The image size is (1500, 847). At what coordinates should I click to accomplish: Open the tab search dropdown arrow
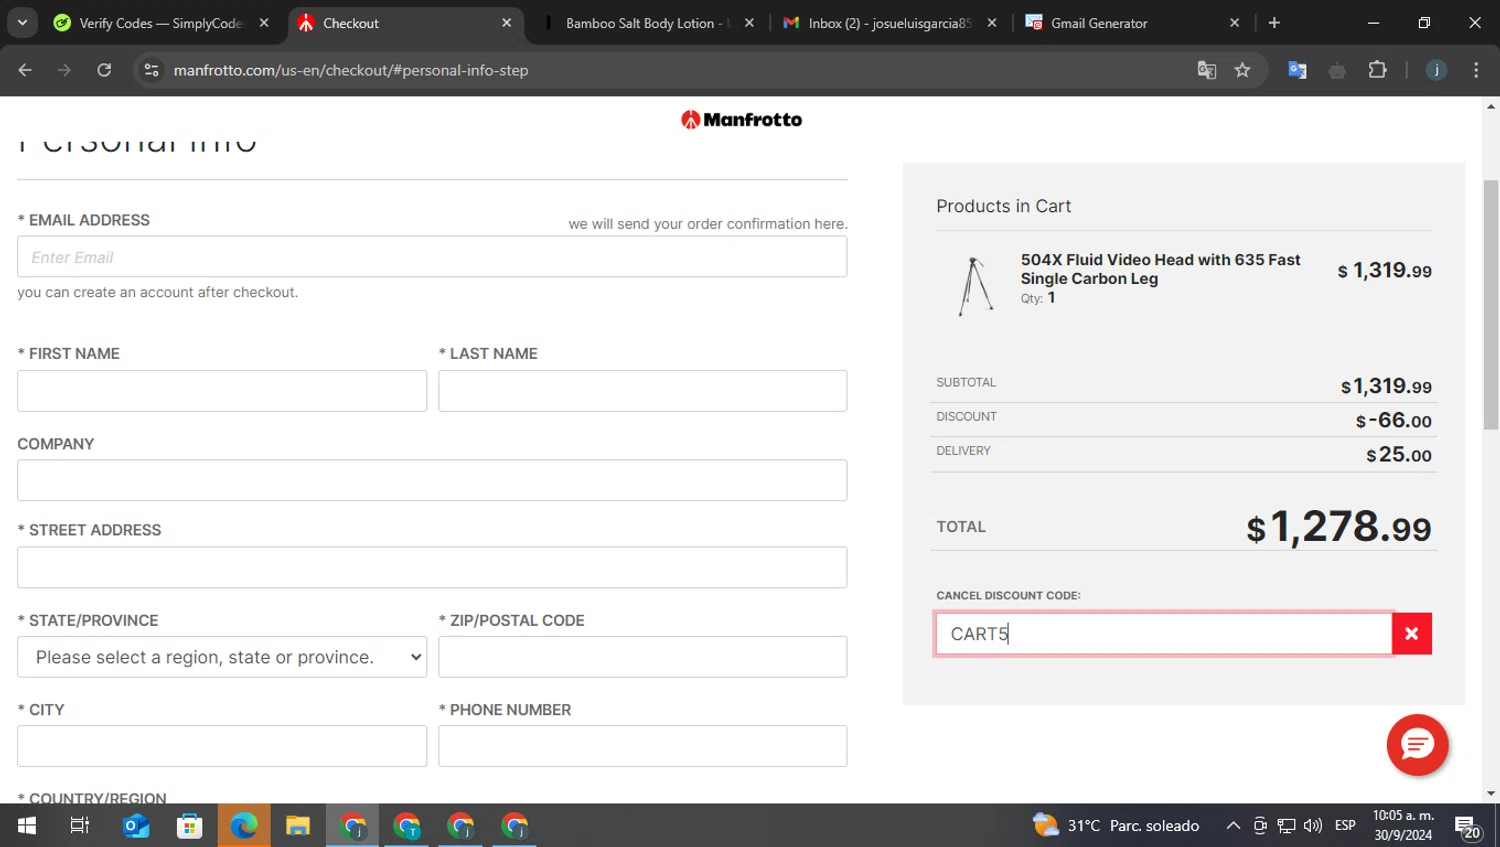(x=22, y=22)
